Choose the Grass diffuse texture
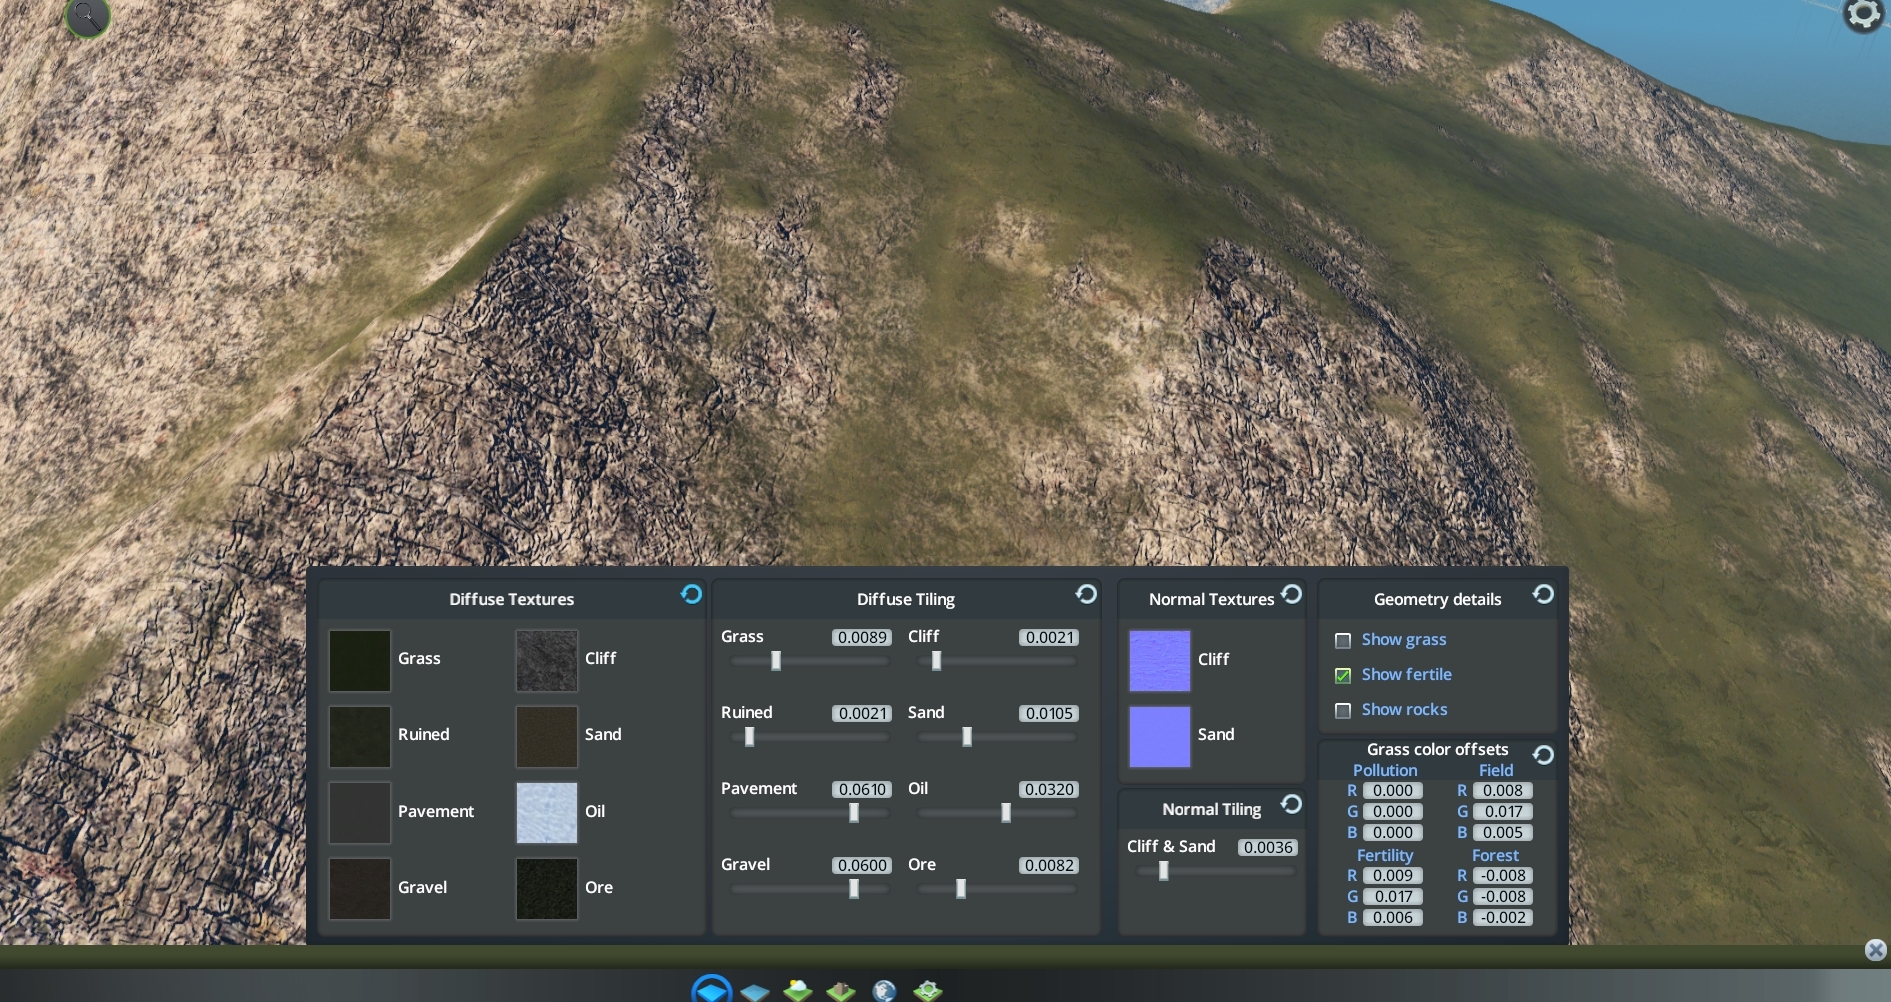Image resolution: width=1891 pixels, height=1002 pixels. (x=360, y=660)
